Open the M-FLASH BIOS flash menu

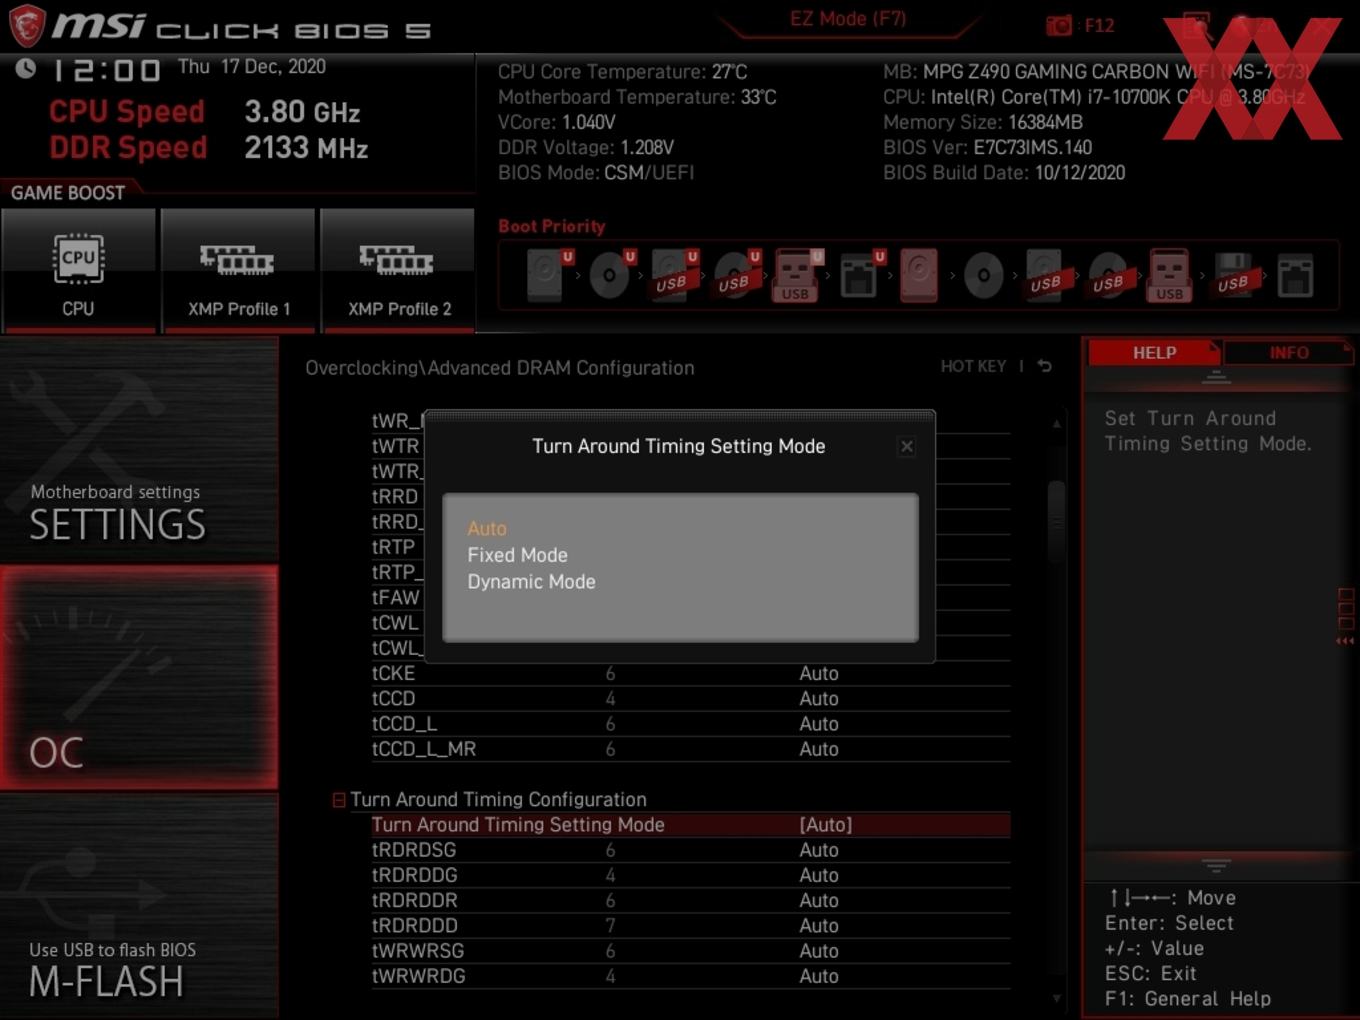[139, 906]
